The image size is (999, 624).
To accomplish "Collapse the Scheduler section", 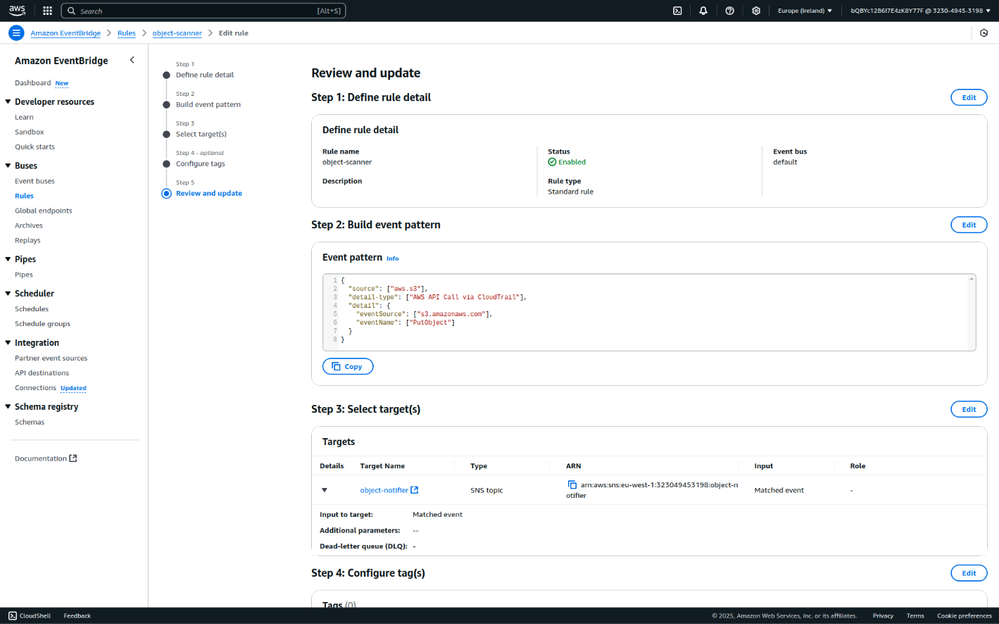I will pos(8,294).
